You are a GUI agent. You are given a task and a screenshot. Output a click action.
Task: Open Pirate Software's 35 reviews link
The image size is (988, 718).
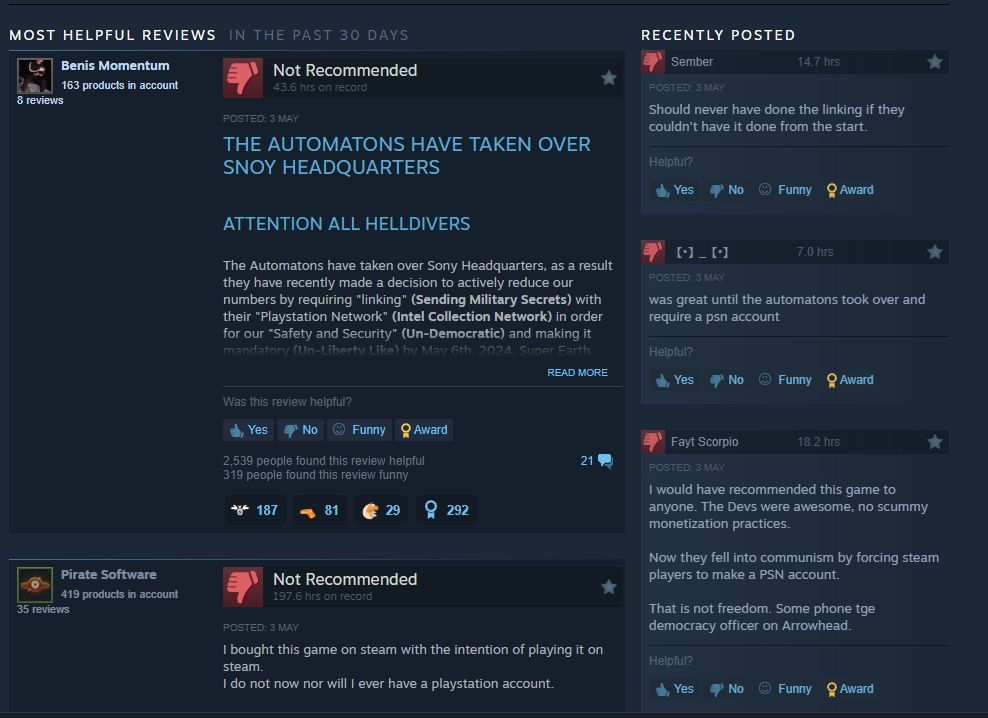pyautogui.click(x=43, y=610)
